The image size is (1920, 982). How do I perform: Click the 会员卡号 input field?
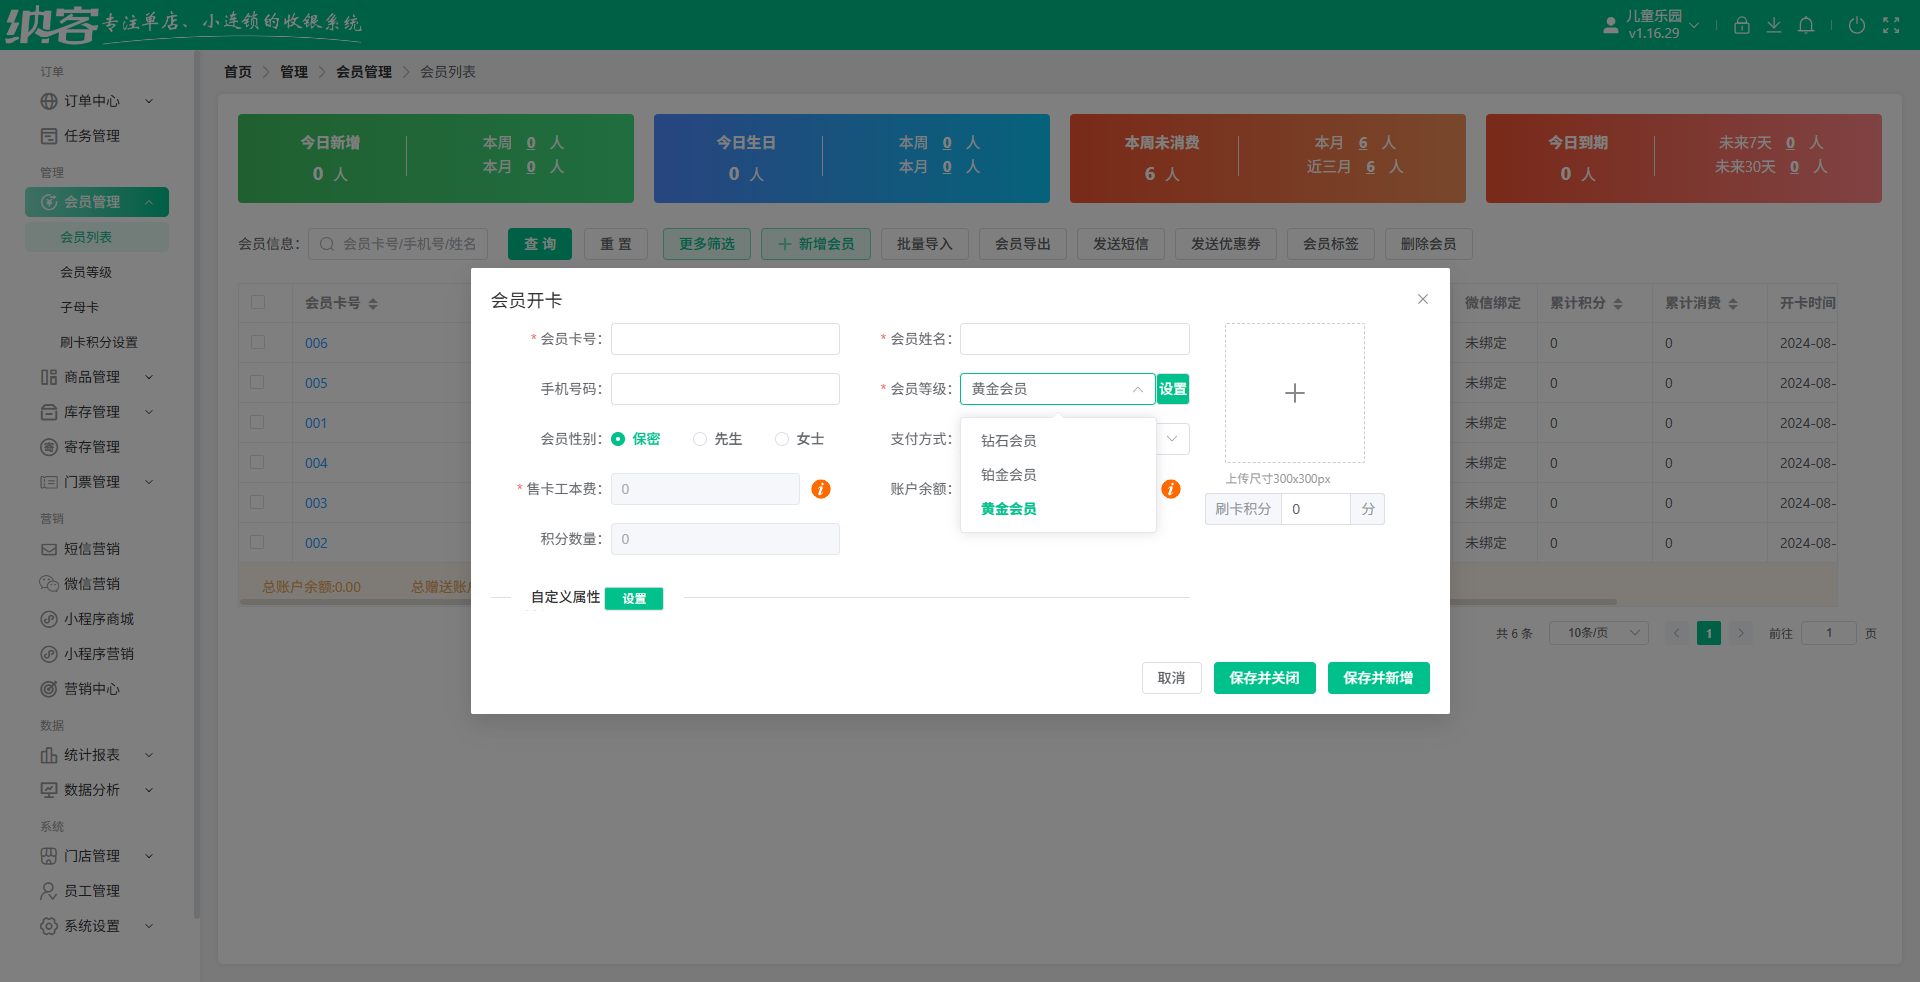tap(724, 339)
